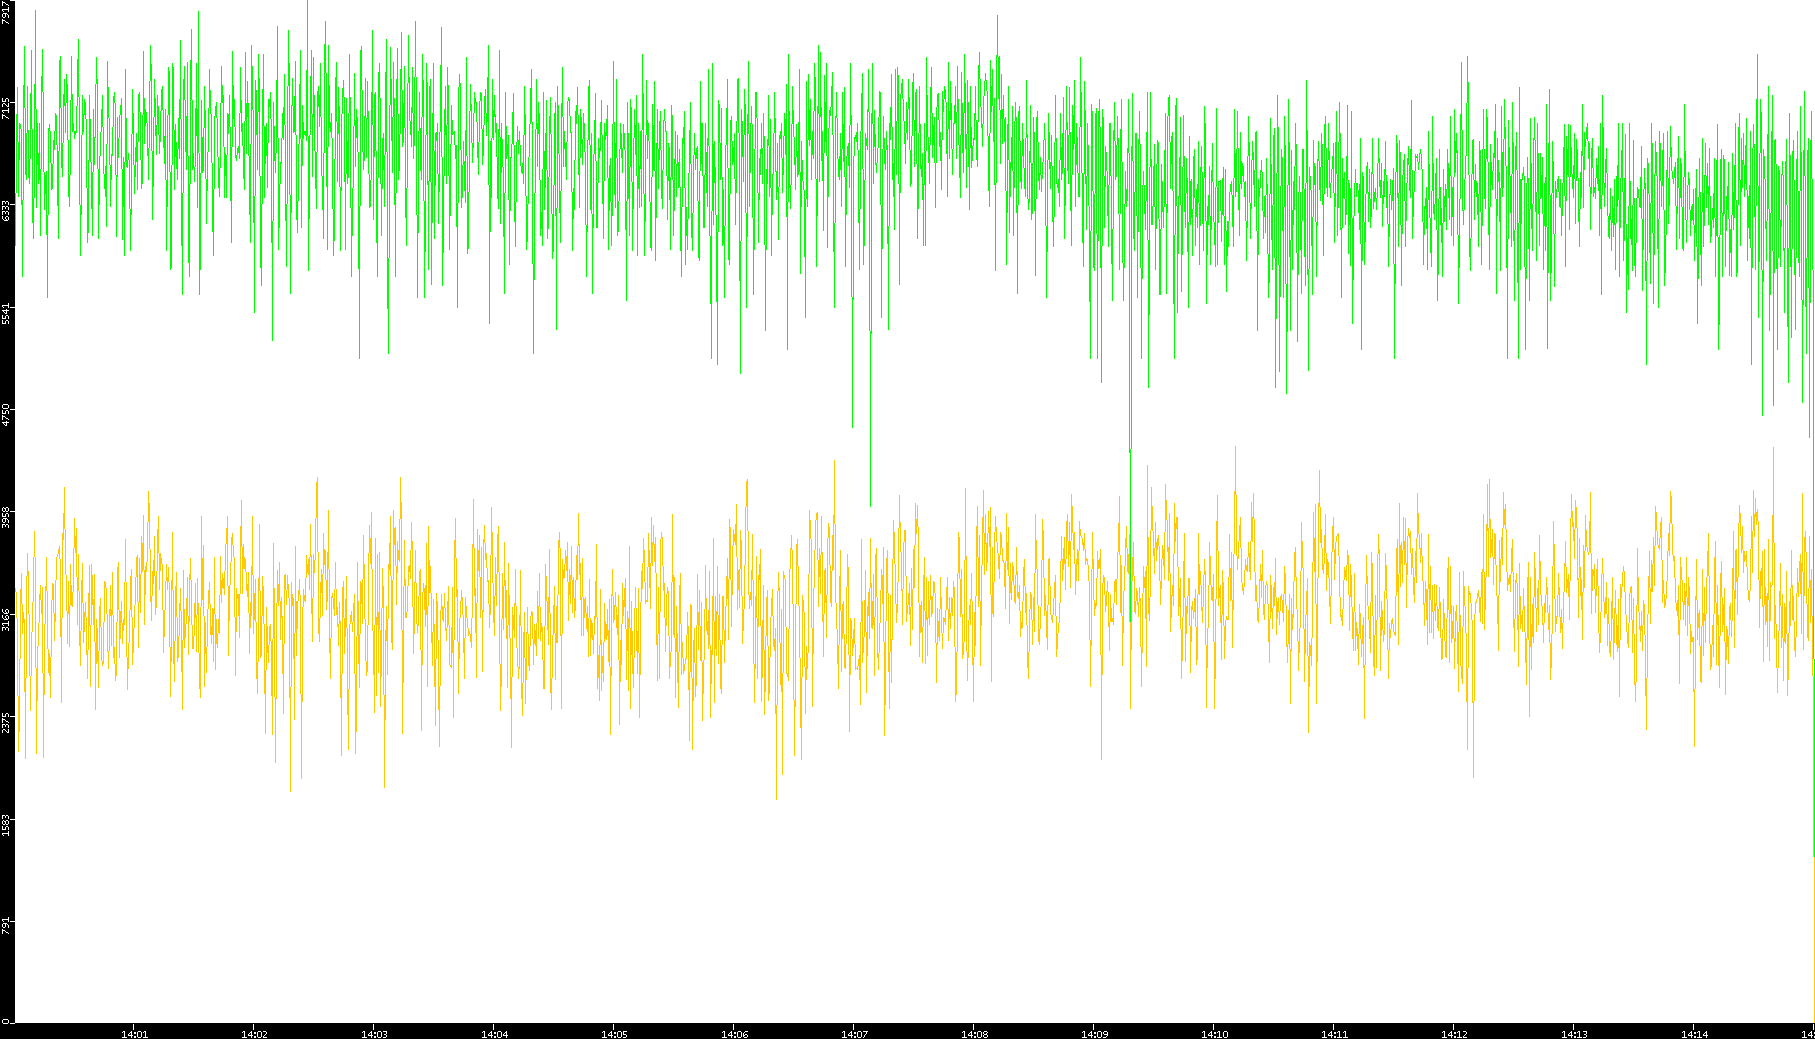
Task: Click the 14:13 time axis label
Action: (x=1574, y=1034)
